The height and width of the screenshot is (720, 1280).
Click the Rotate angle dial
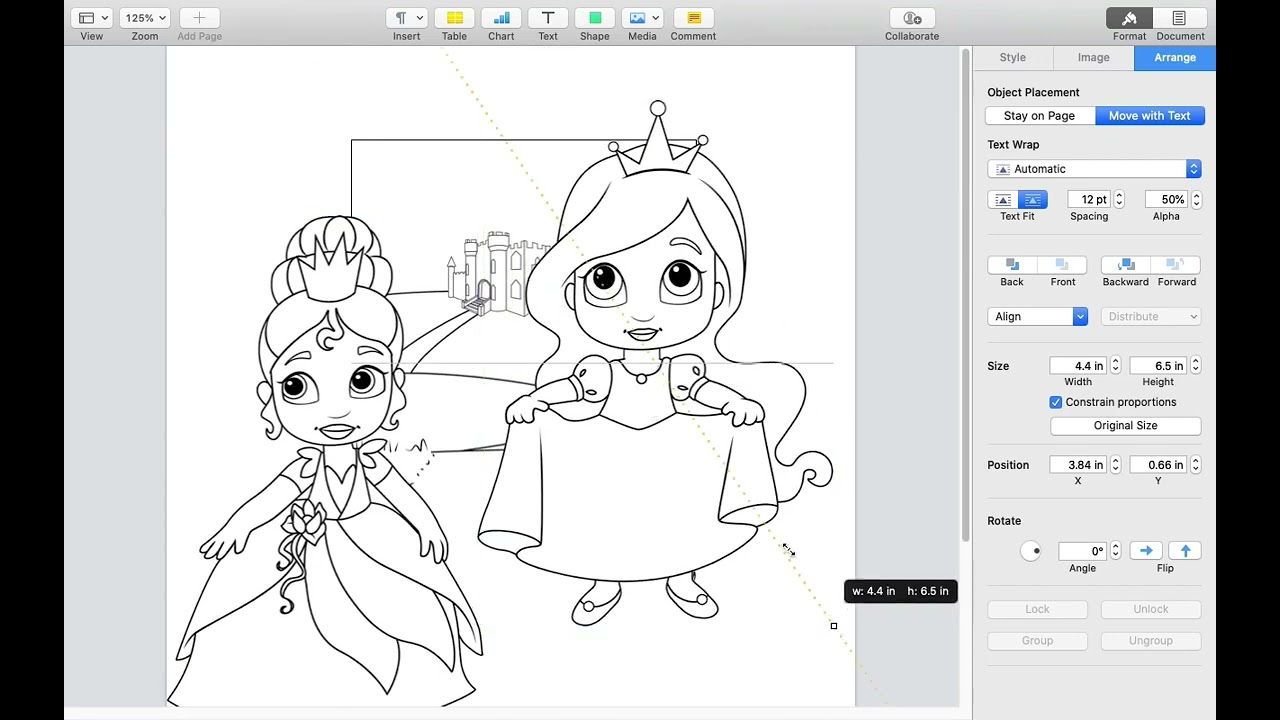(1031, 551)
